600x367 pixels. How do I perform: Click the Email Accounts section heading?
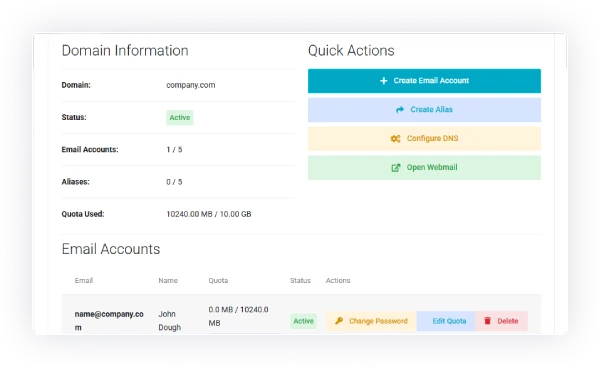tap(111, 249)
